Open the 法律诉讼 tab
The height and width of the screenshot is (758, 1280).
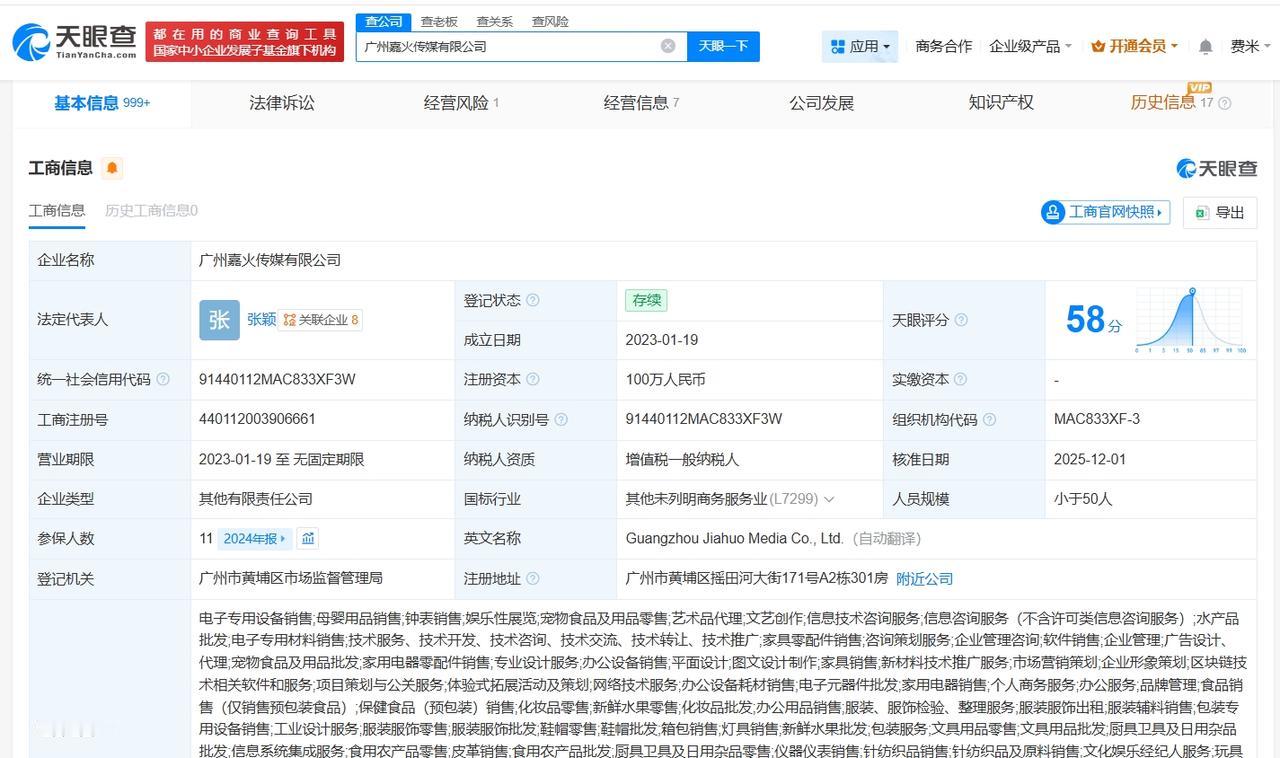[x=282, y=103]
